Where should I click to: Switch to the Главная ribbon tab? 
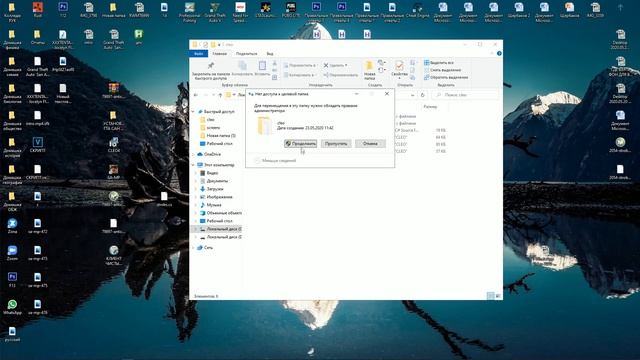pyautogui.click(x=220, y=53)
